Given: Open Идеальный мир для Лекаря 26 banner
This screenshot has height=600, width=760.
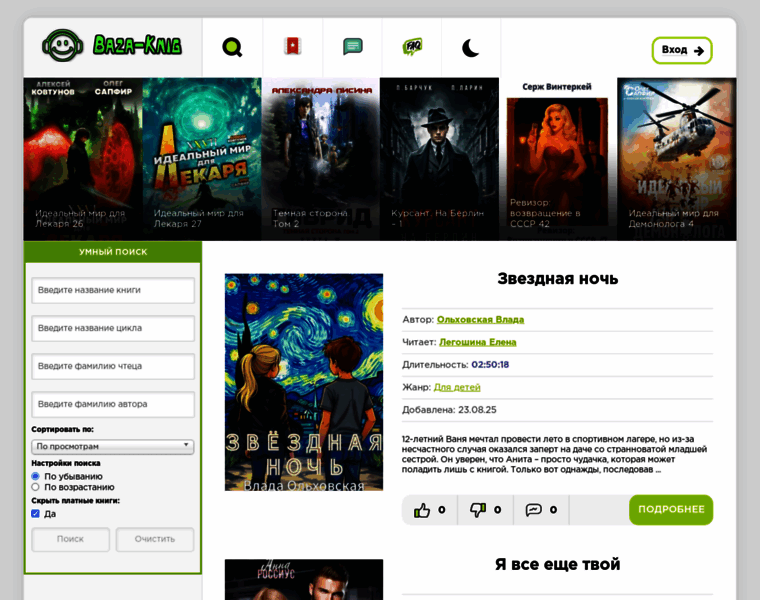Looking at the screenshot, I should tap(83, 159).
